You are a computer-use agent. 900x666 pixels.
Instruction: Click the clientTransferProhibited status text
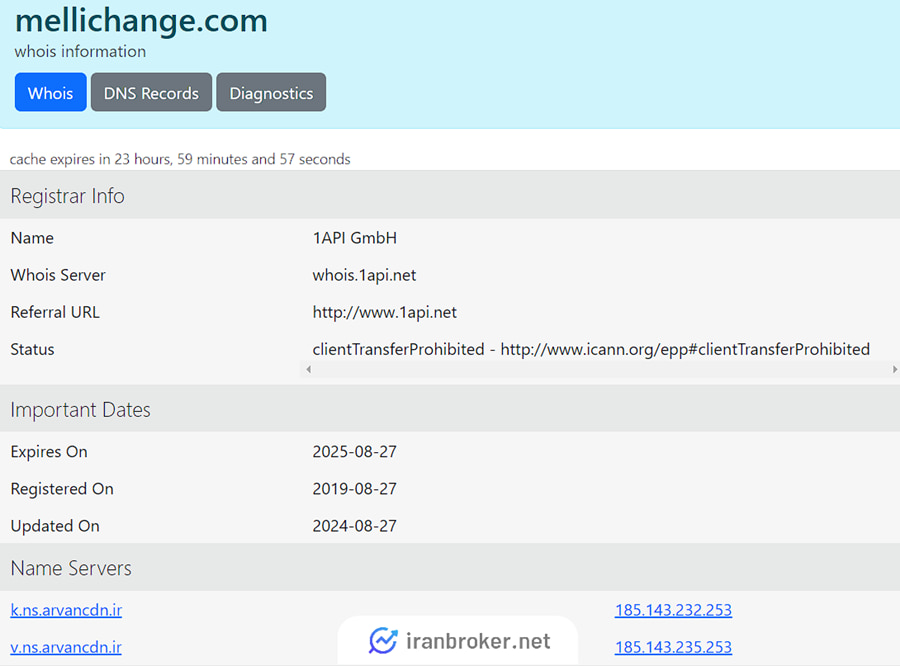591,349
